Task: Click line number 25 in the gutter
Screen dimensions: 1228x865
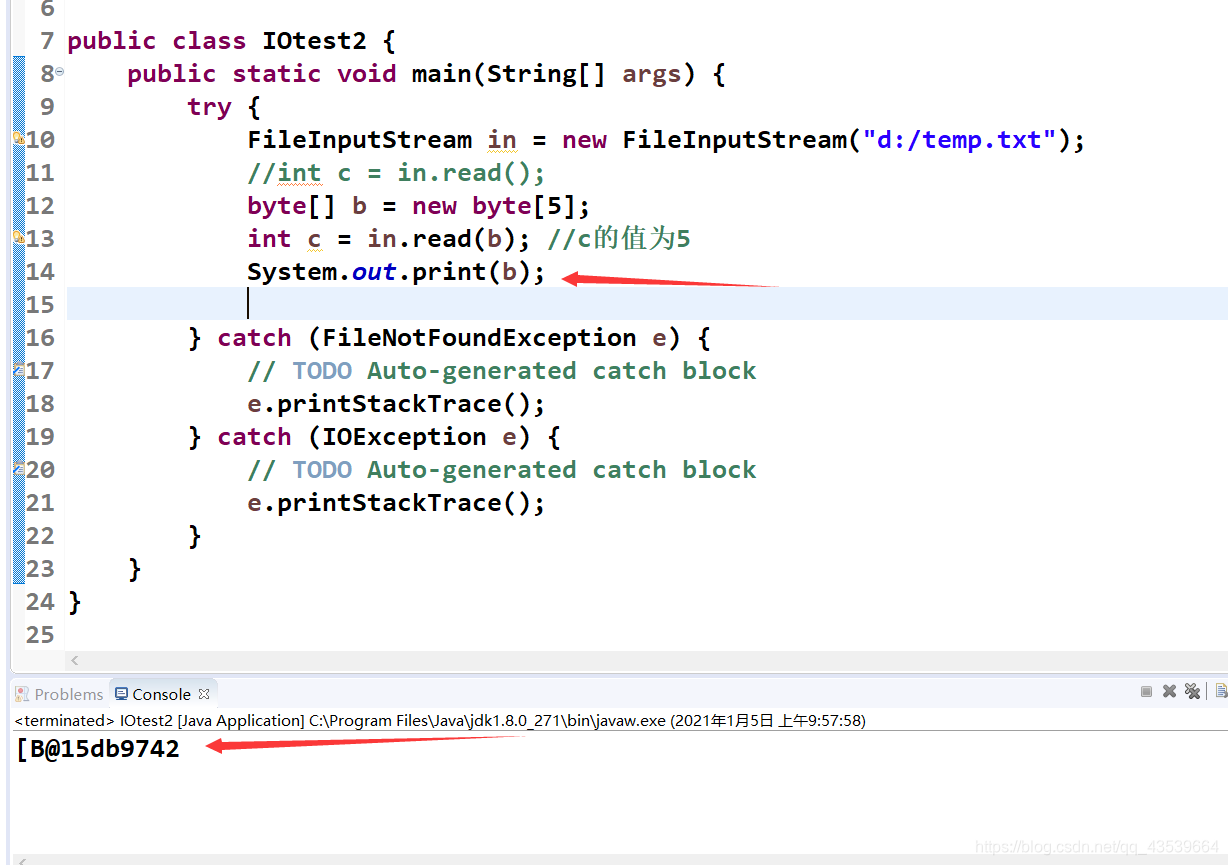Action: [x=40, y=634]
